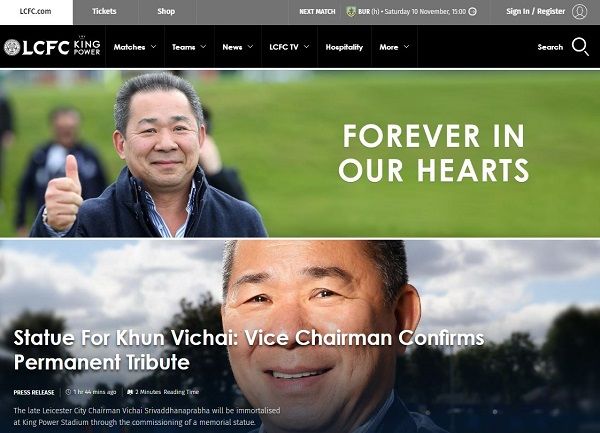Click the user profile avatar icon
Image resolution: width=600 pixels, height=433 pixels.
[x=579, y=11]
